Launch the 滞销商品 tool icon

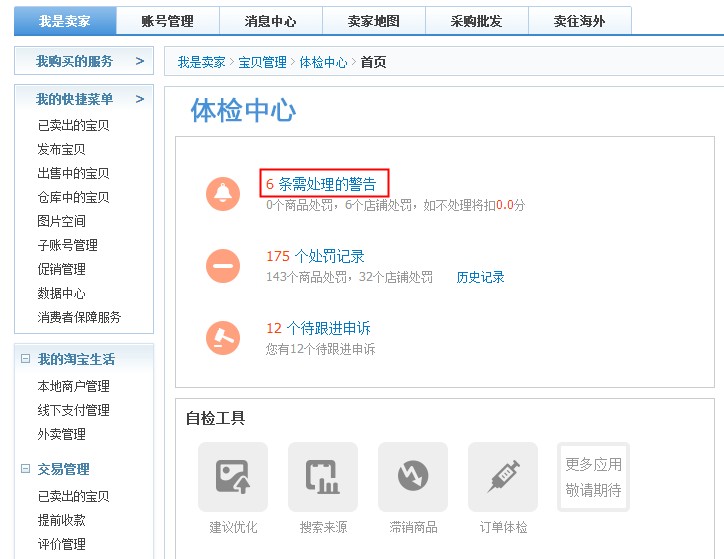coord(413,477)
